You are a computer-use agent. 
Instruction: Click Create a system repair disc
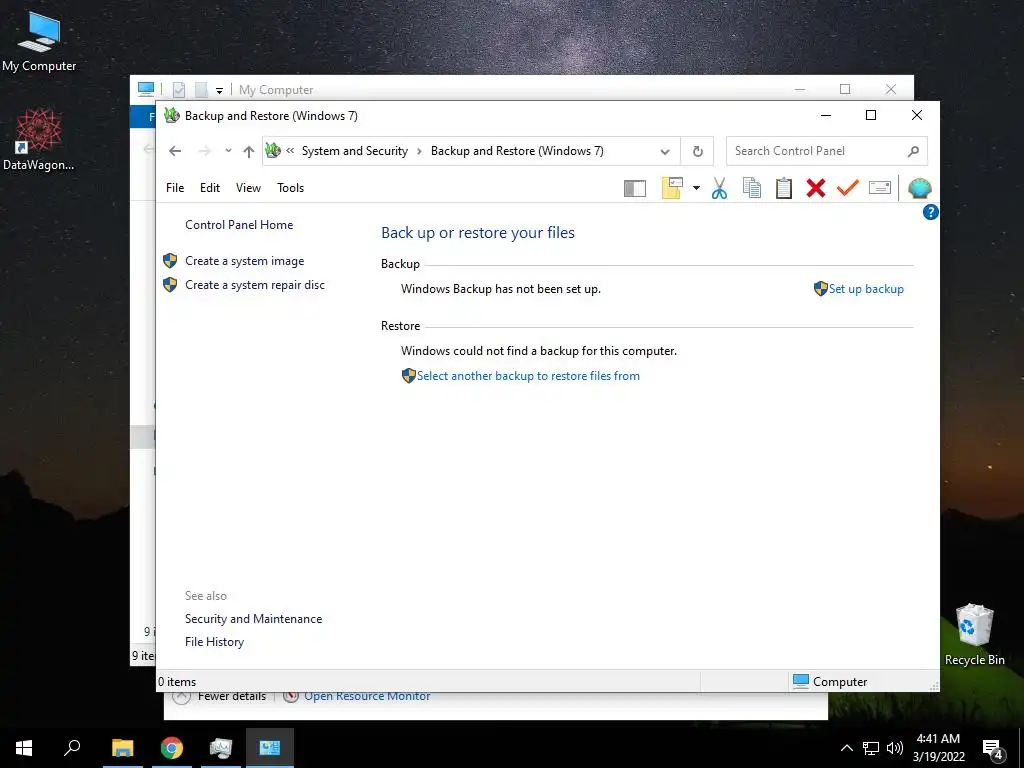pos(255,285)
